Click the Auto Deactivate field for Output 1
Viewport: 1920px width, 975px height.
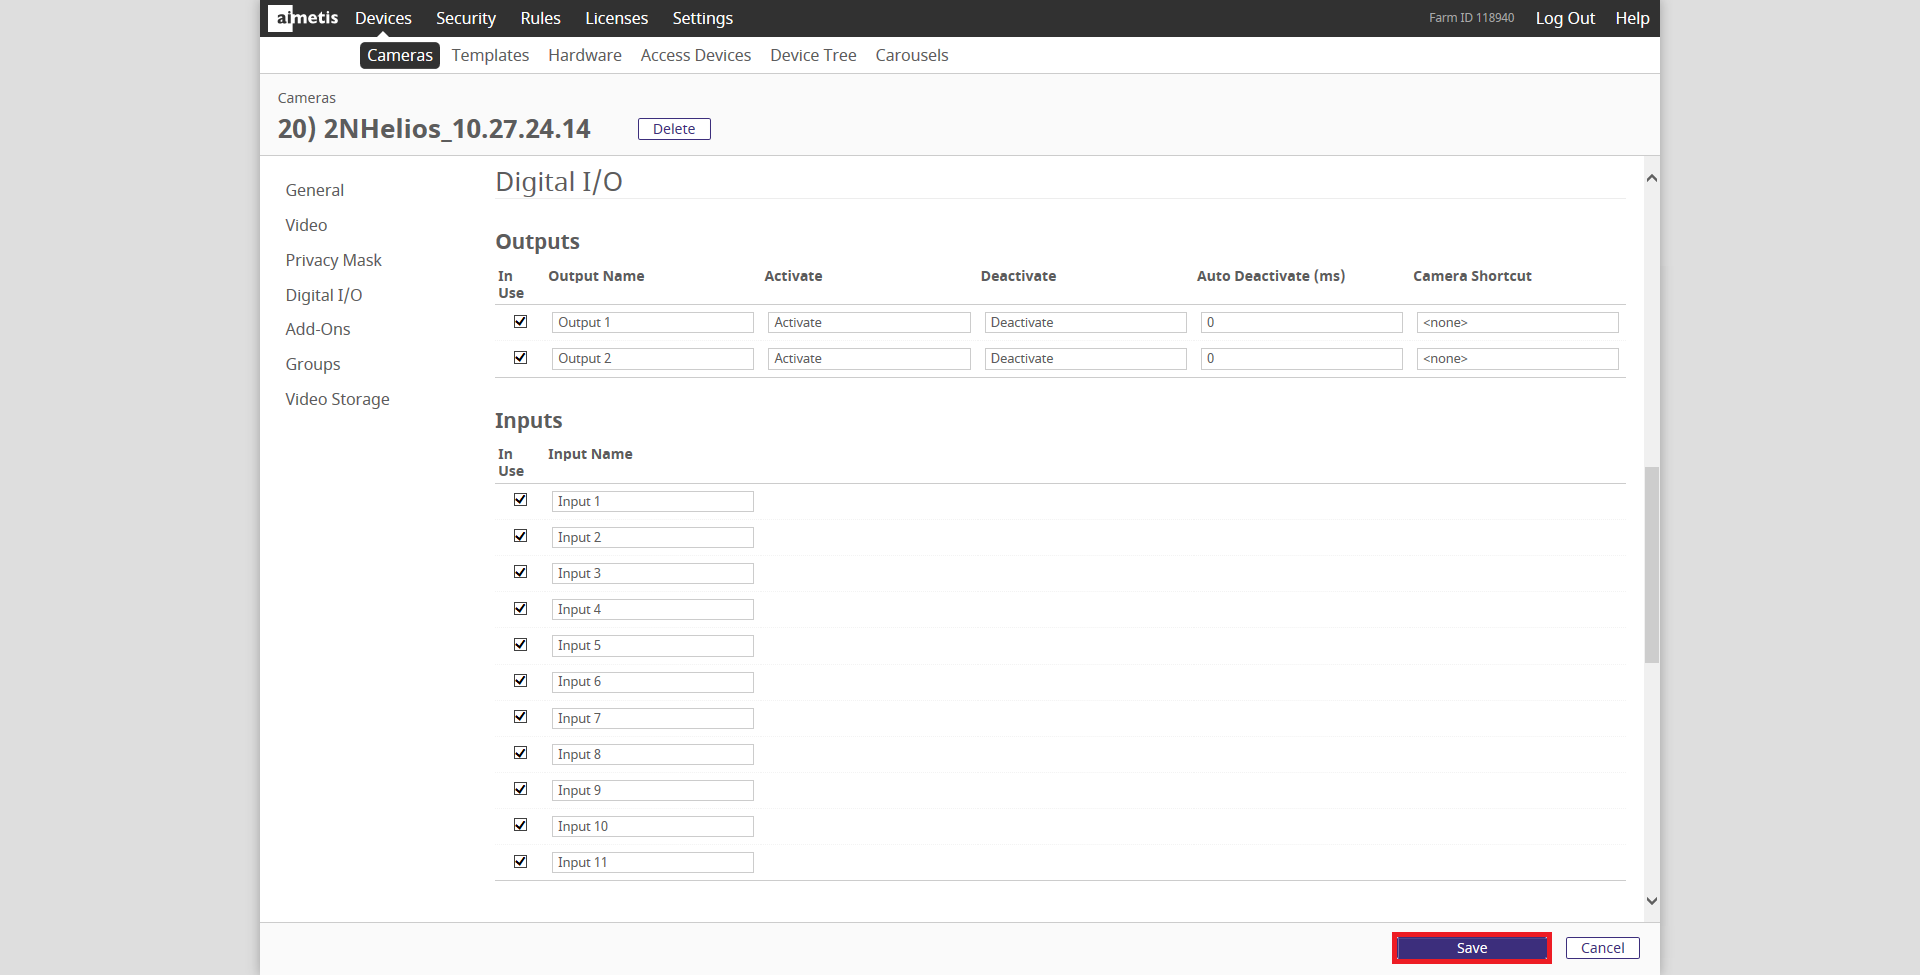tap(1301, 323)
